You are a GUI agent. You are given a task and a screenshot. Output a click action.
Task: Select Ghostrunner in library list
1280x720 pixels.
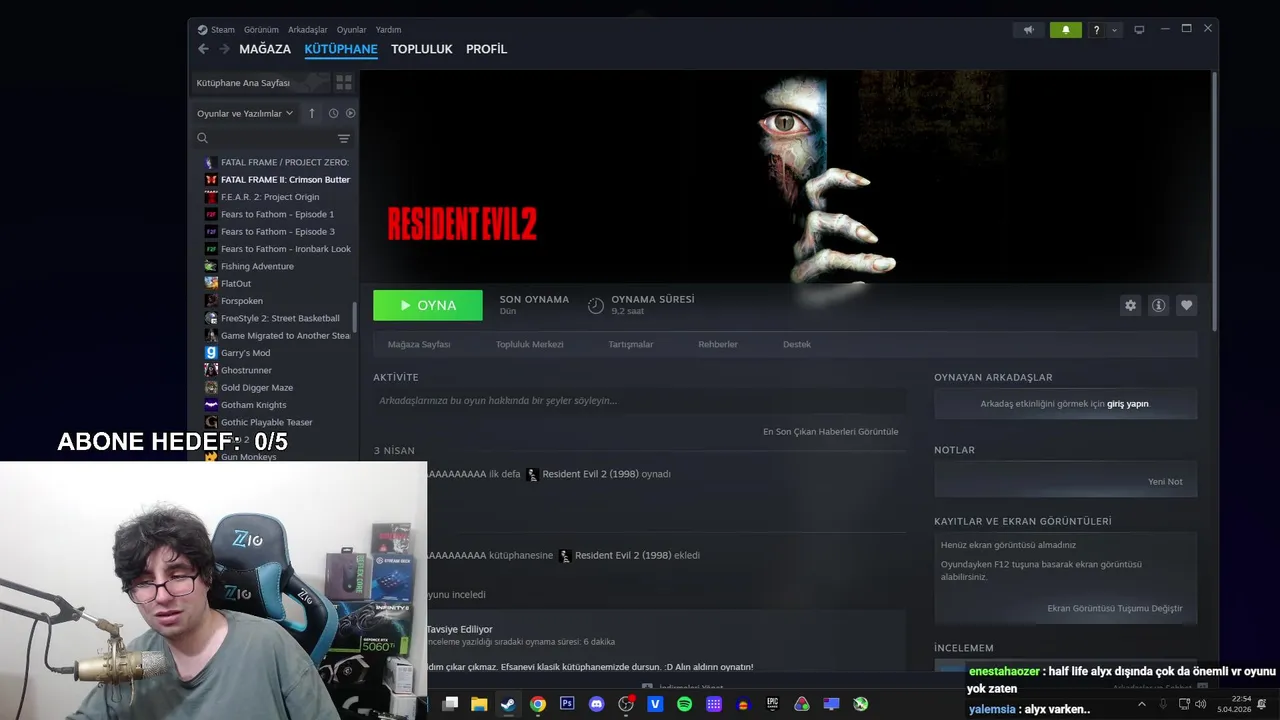[278, 370]
